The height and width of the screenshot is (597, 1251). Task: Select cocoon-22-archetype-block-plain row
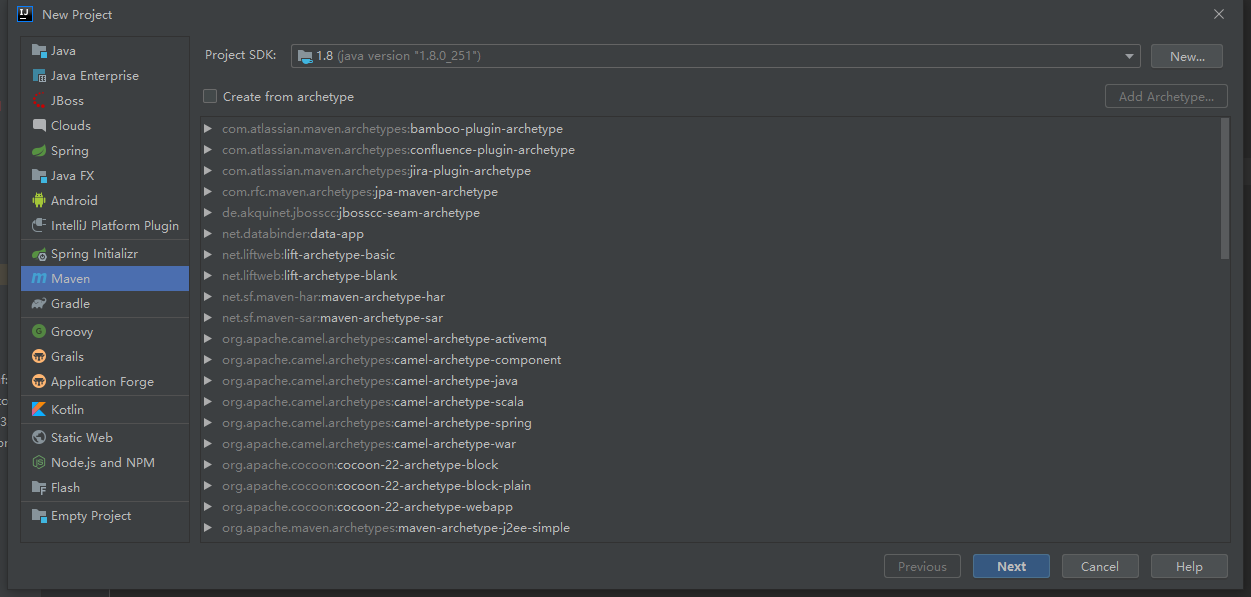coord(710,486)
